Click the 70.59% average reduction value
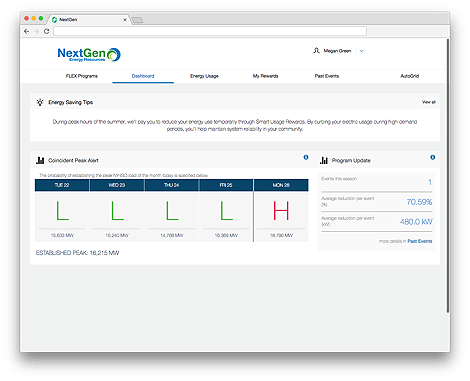This screenshot has width=470, height=381. click(419, 202)
